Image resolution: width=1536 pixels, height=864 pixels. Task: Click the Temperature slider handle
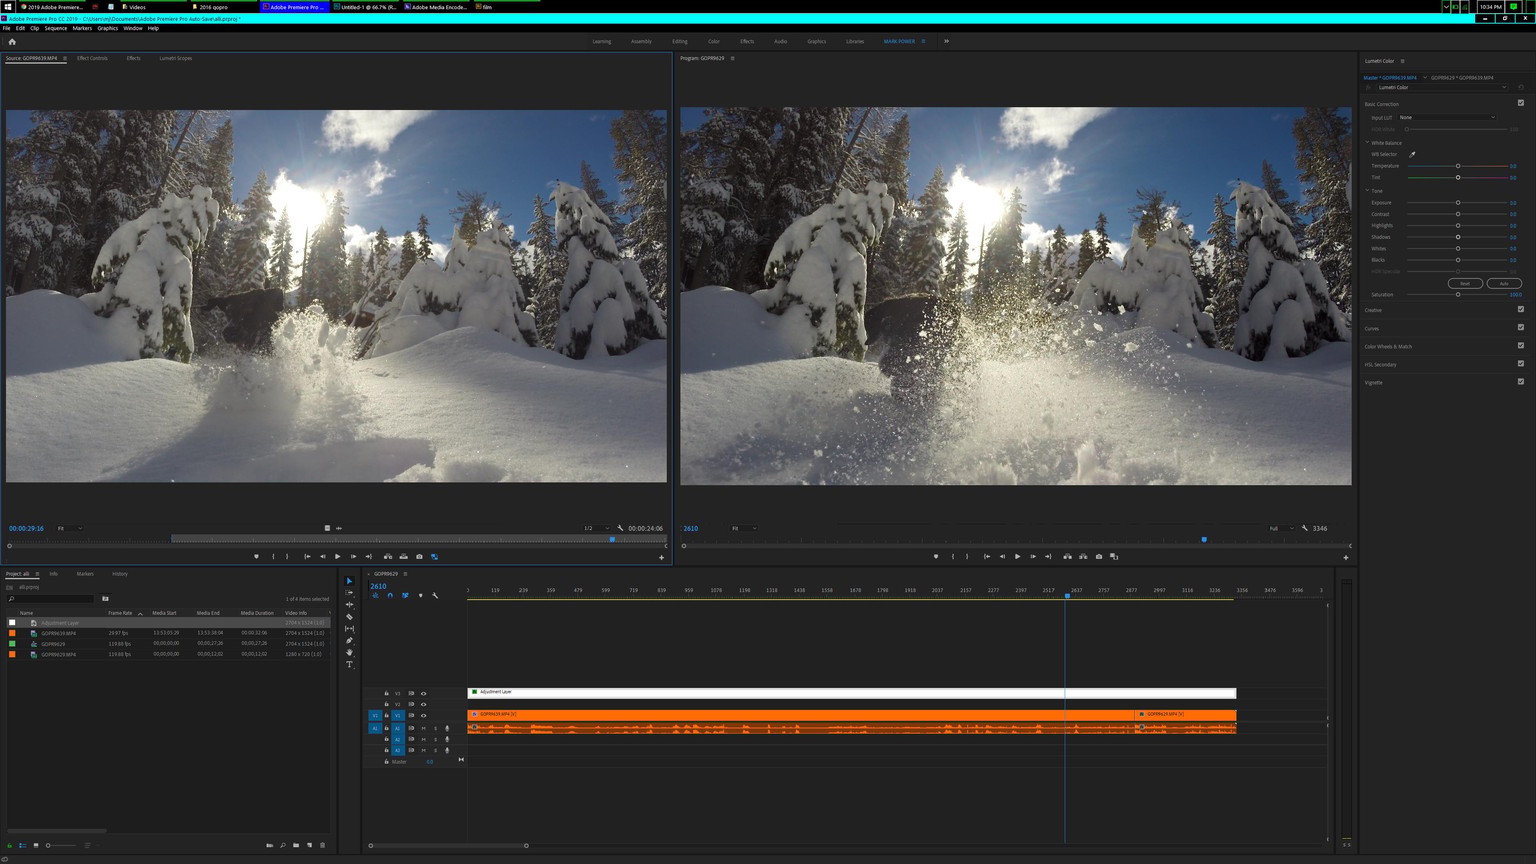point(1458,166)
